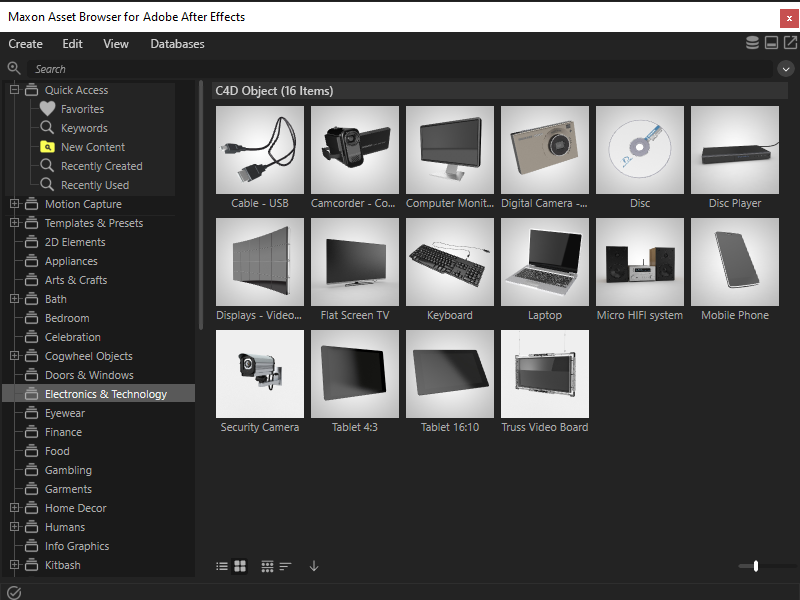
Task: Open the Databases menu
Action: [x=177, y=43]
